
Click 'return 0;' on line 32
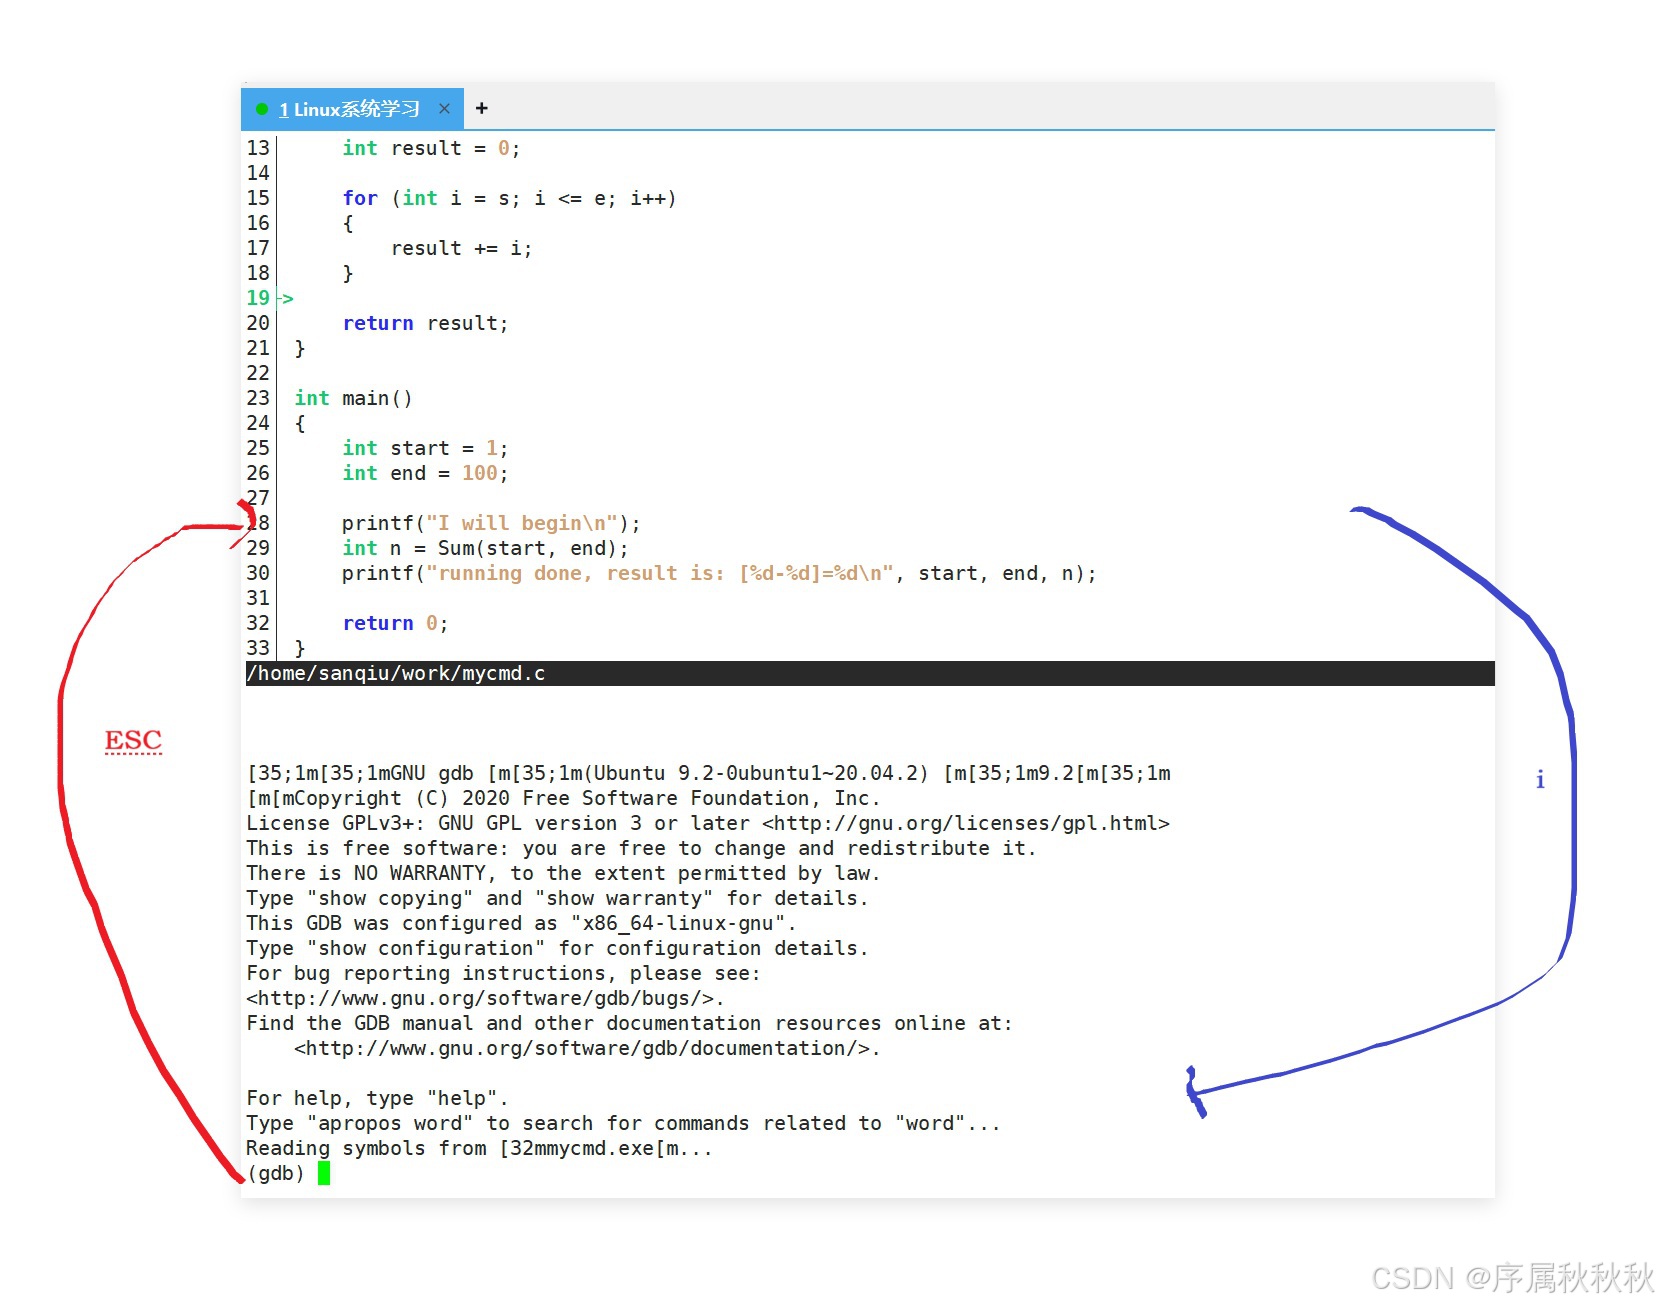tap(395, 623)
